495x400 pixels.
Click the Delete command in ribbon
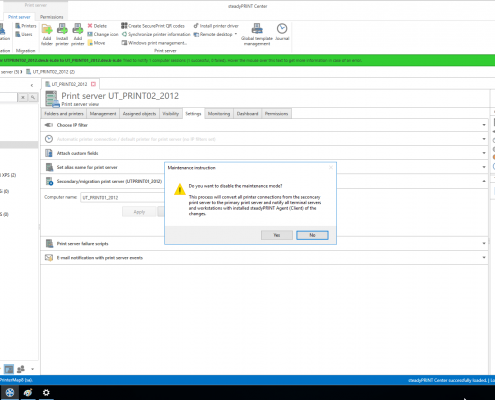tap(97, 26)
